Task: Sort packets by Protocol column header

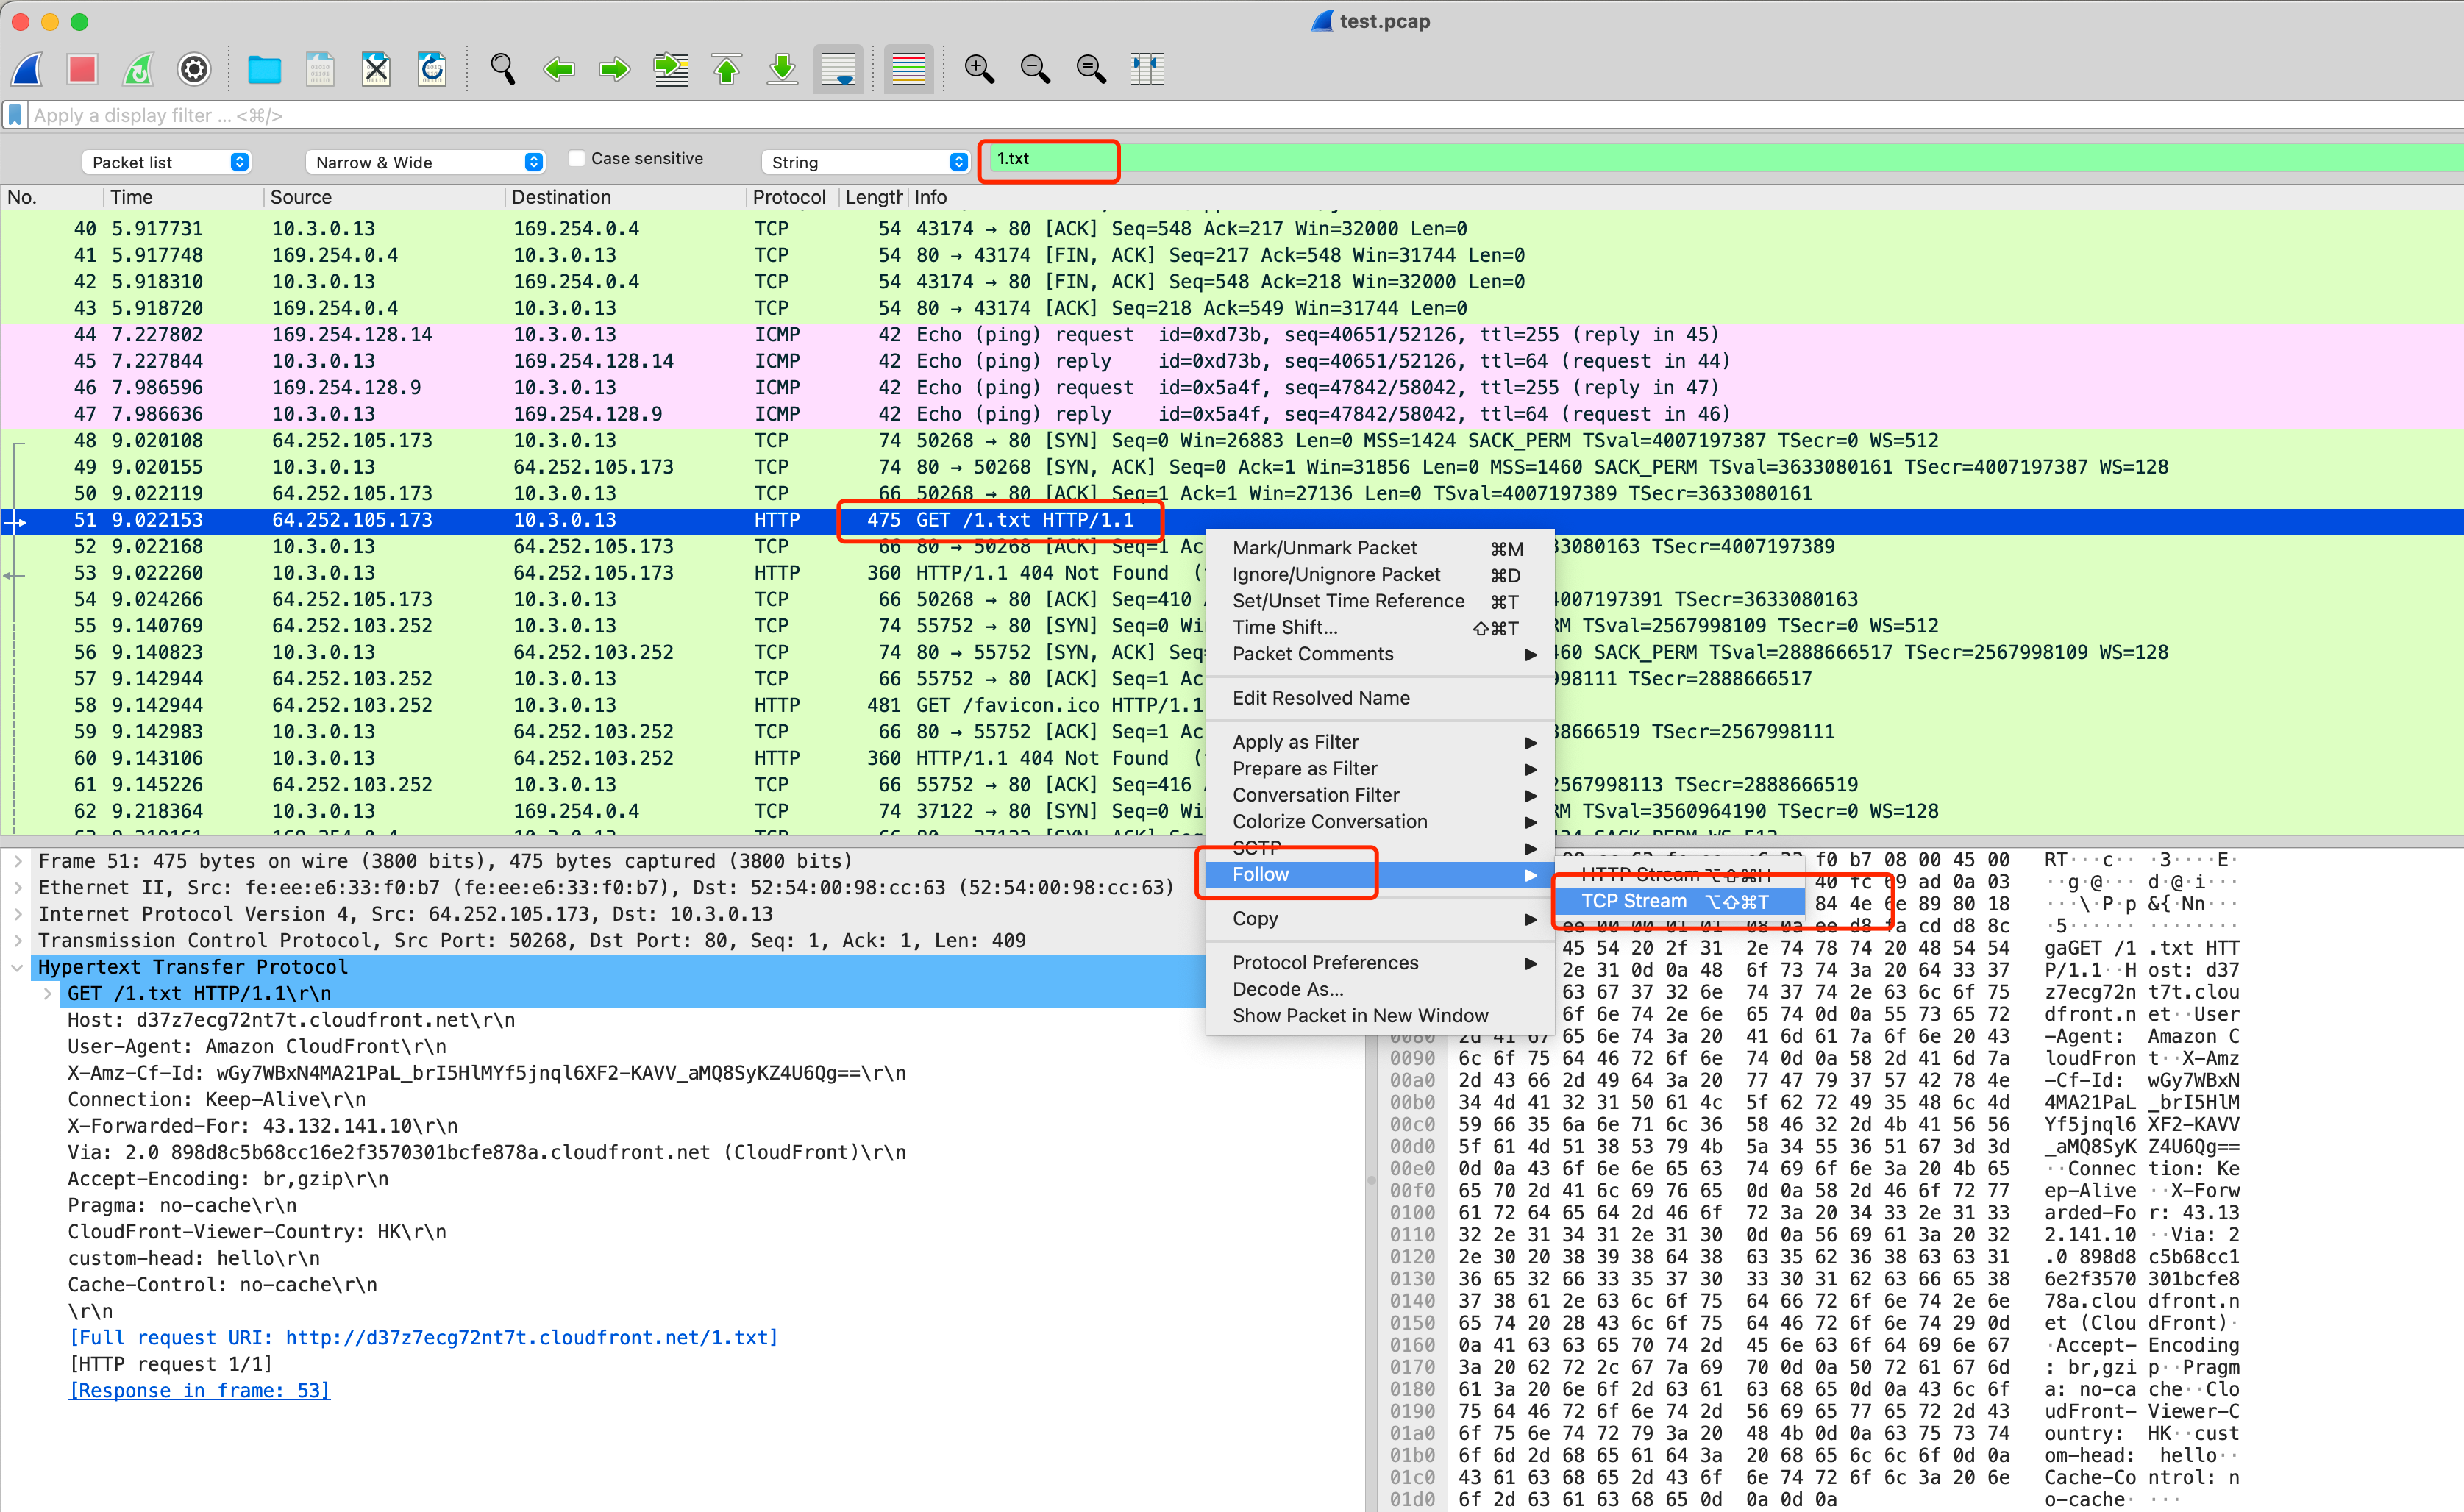Action: (791, 197)
